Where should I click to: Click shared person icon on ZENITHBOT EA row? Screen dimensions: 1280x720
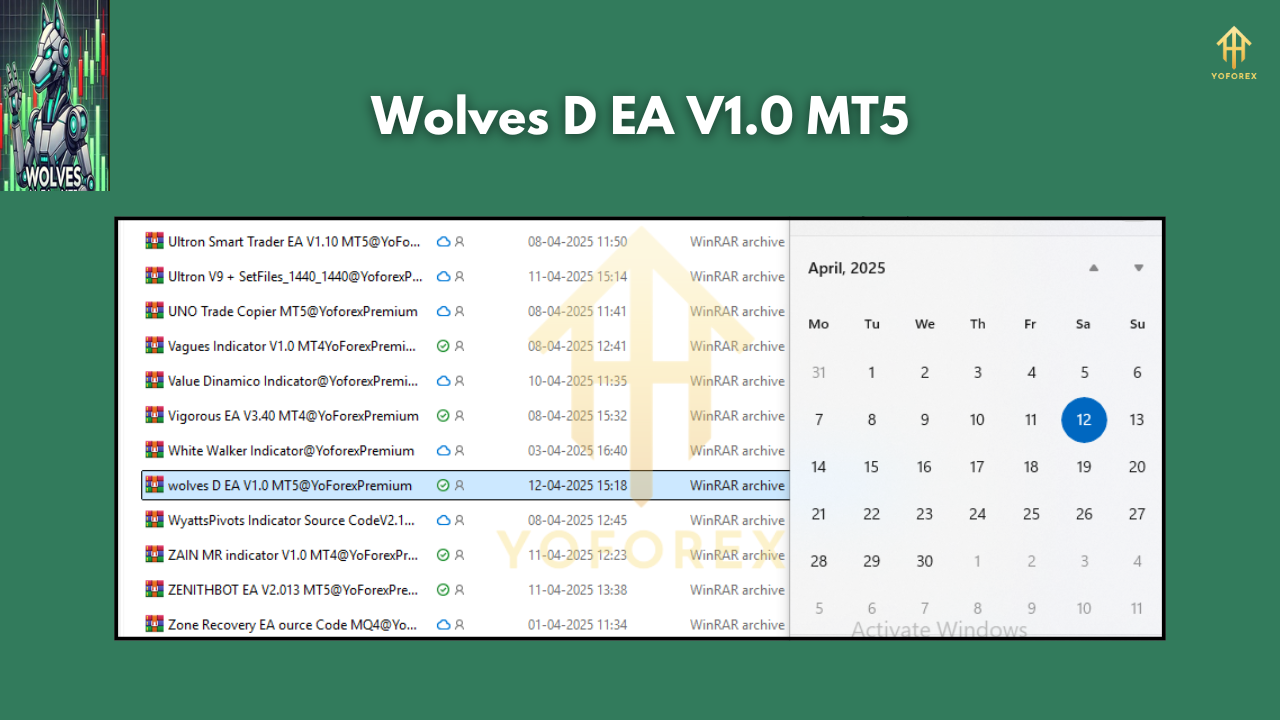(x=460, y=590)
